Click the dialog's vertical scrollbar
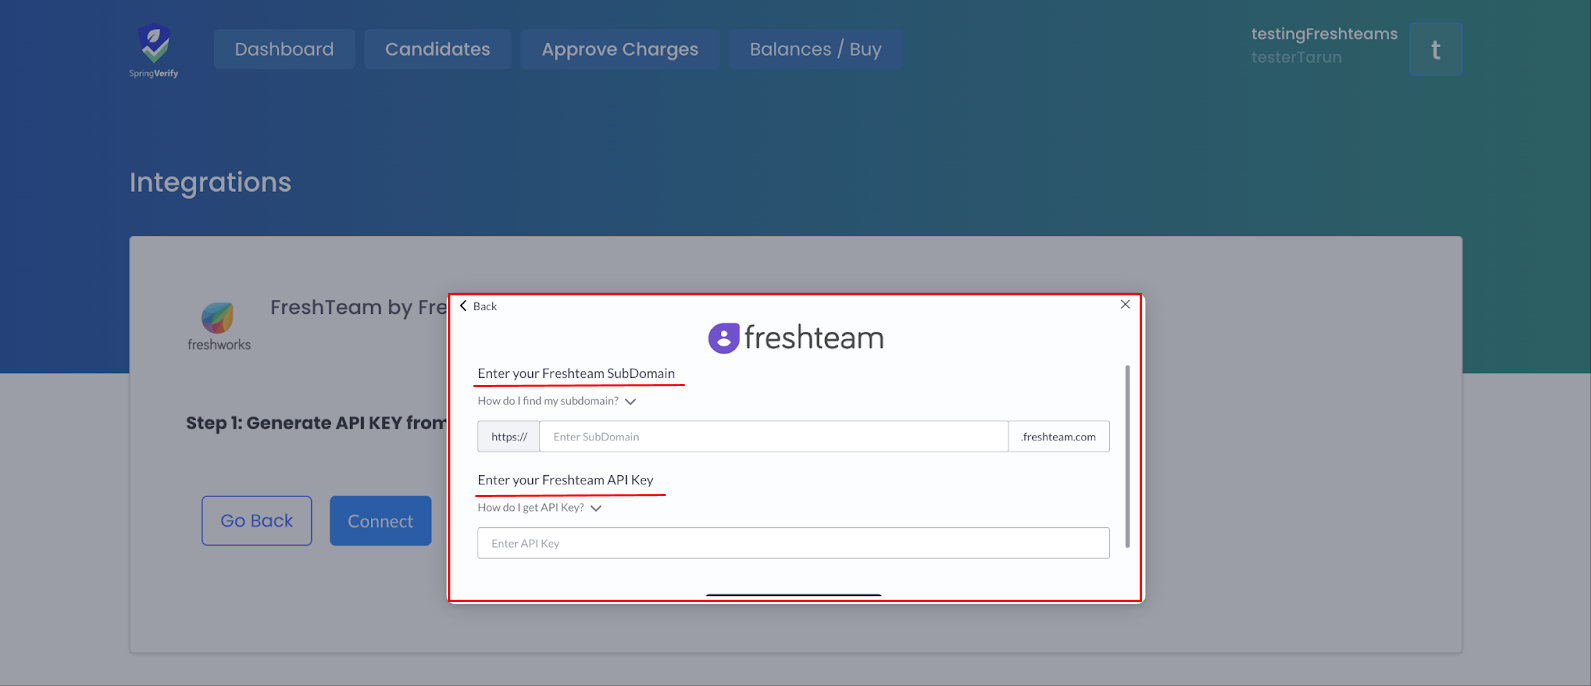Image resolution: width=1591 pixels, height=686 pixels. pos(1127,456)
